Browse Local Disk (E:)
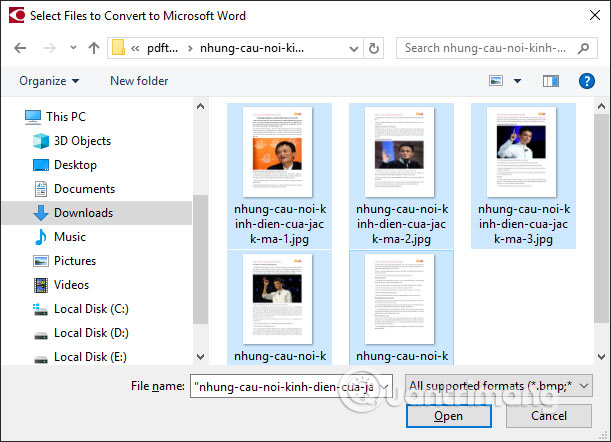The height and width of the screenshot is (442, 611). pyautogui.click(x=80, y=357)
